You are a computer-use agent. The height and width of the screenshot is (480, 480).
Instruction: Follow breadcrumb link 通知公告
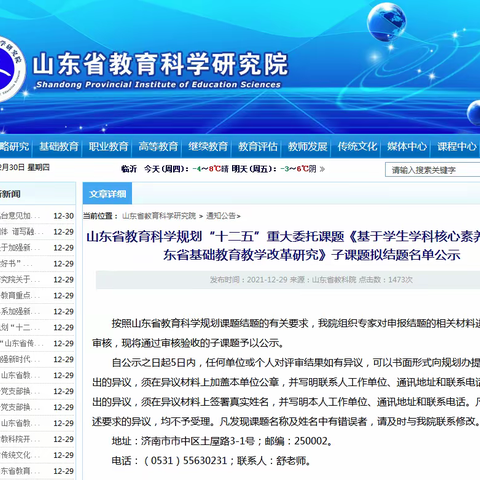(x=221, y=216)
